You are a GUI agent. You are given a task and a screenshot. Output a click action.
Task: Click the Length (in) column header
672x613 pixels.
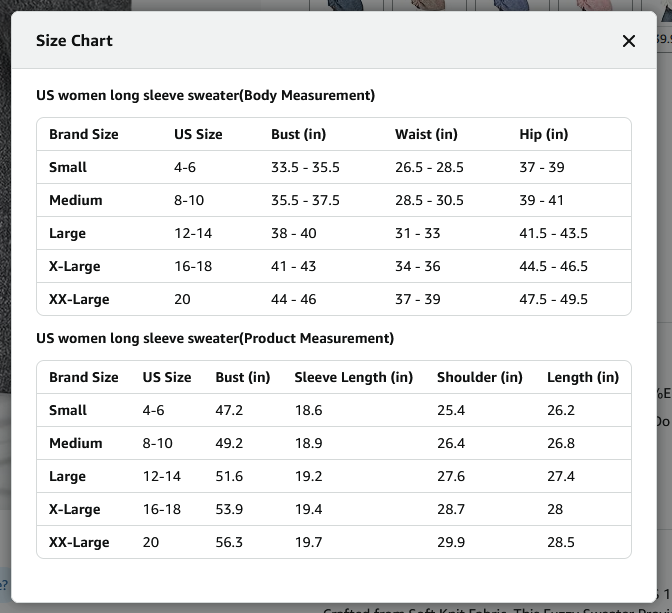pyautogui.click(x=583, y=377)
